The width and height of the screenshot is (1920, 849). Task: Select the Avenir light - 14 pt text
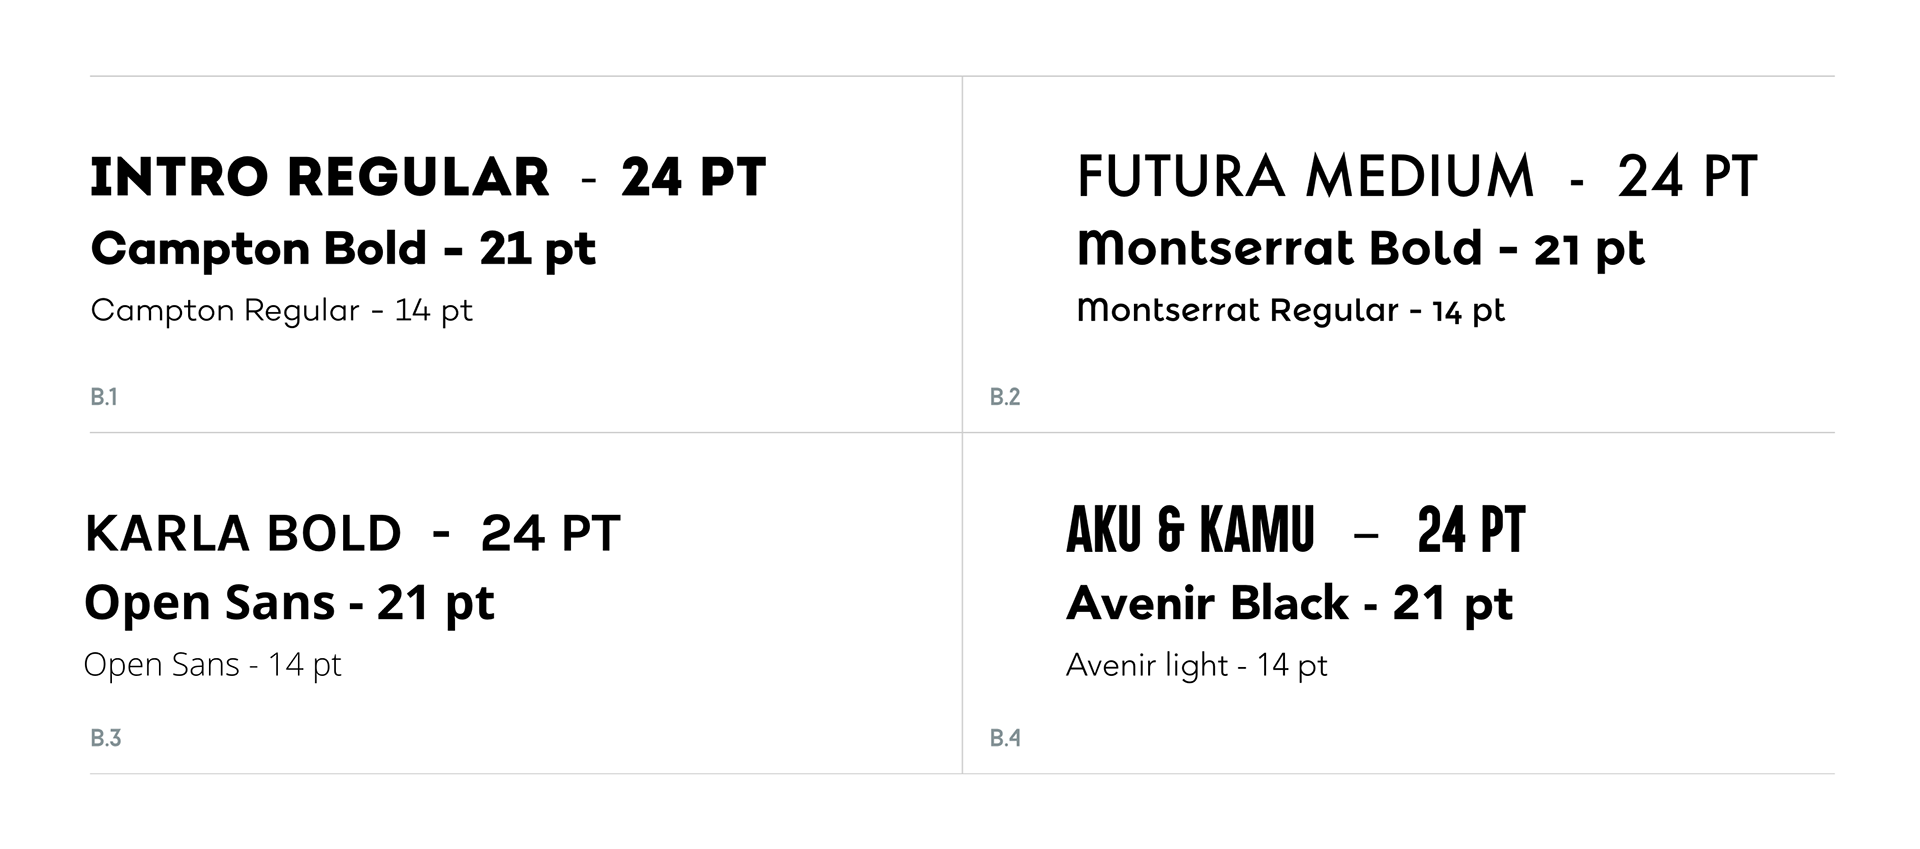pyautogui.click(x=1197, y=665)
